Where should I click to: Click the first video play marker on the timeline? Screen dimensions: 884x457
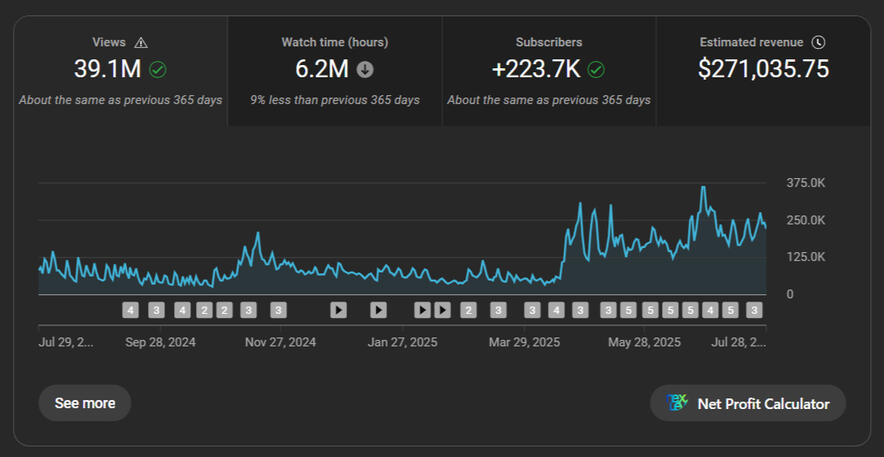pyautogui.click(x=339, y=310)
